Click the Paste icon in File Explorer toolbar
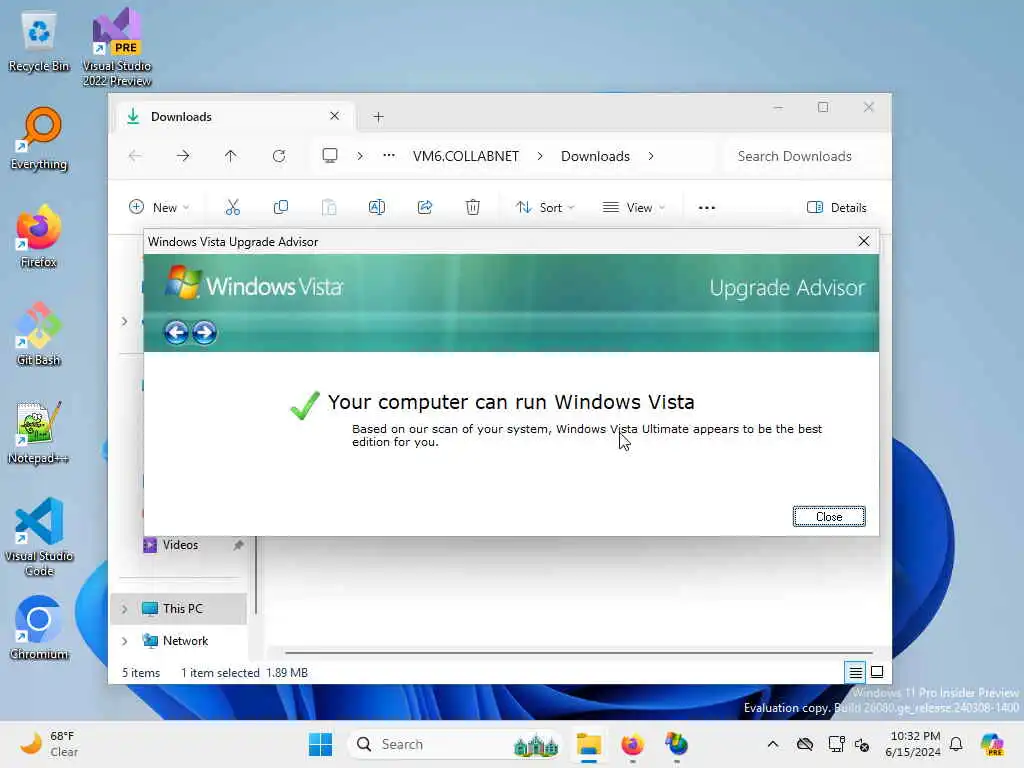 coord(329,207)
